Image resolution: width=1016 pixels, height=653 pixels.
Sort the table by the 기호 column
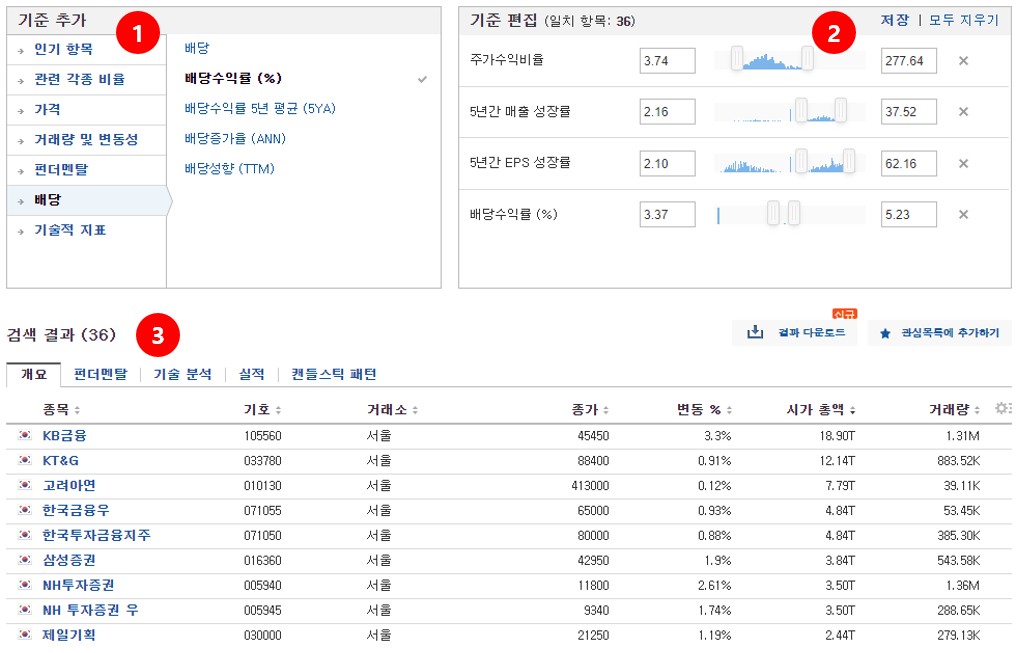tap(262, 409)
